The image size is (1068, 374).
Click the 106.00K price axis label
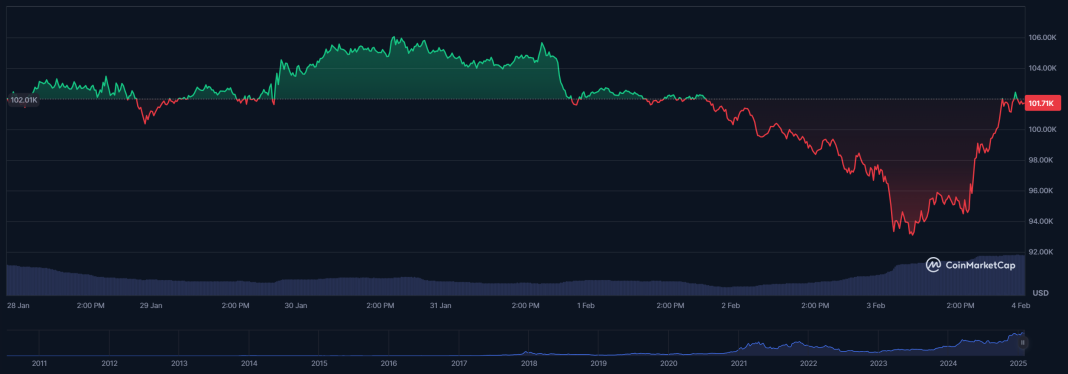[1043, 37]
